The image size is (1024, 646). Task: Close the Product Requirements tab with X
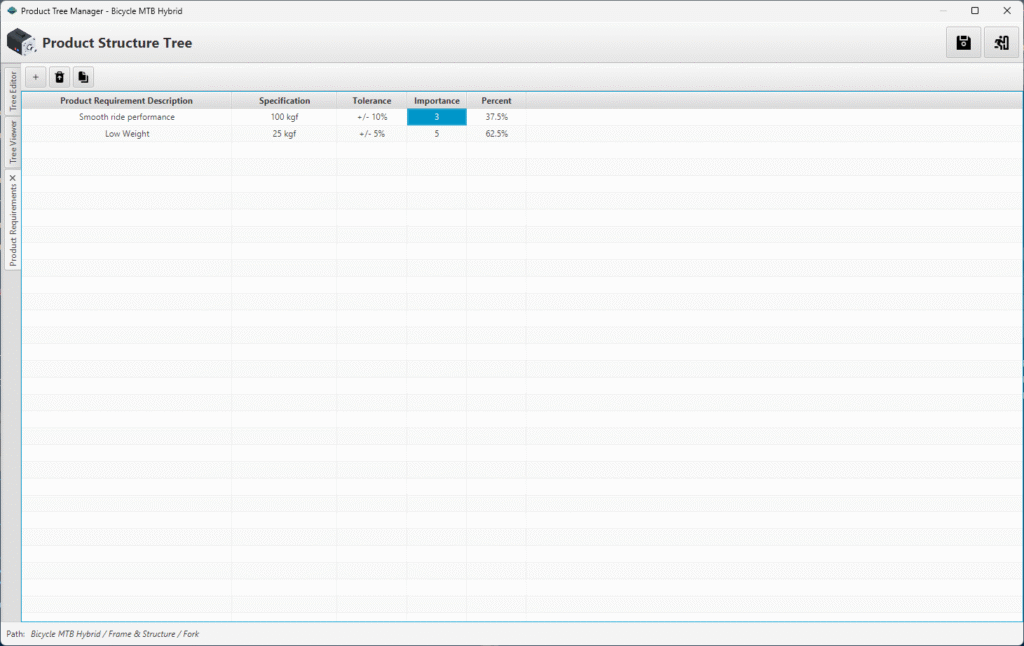pyautogui.click(x=13, y=178)
